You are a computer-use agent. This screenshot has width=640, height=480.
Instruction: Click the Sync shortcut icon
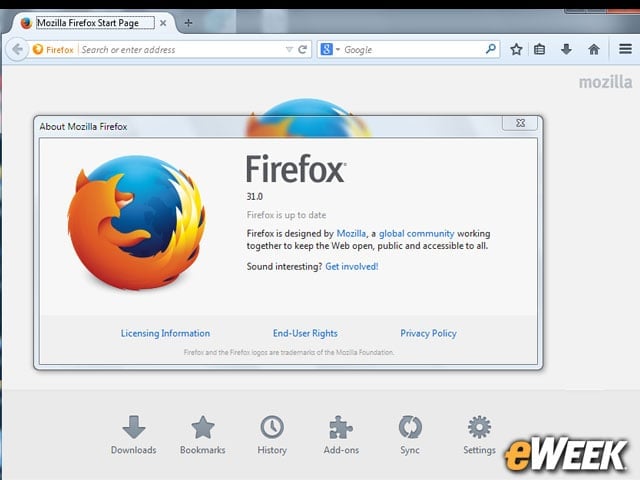coord(410,427)
